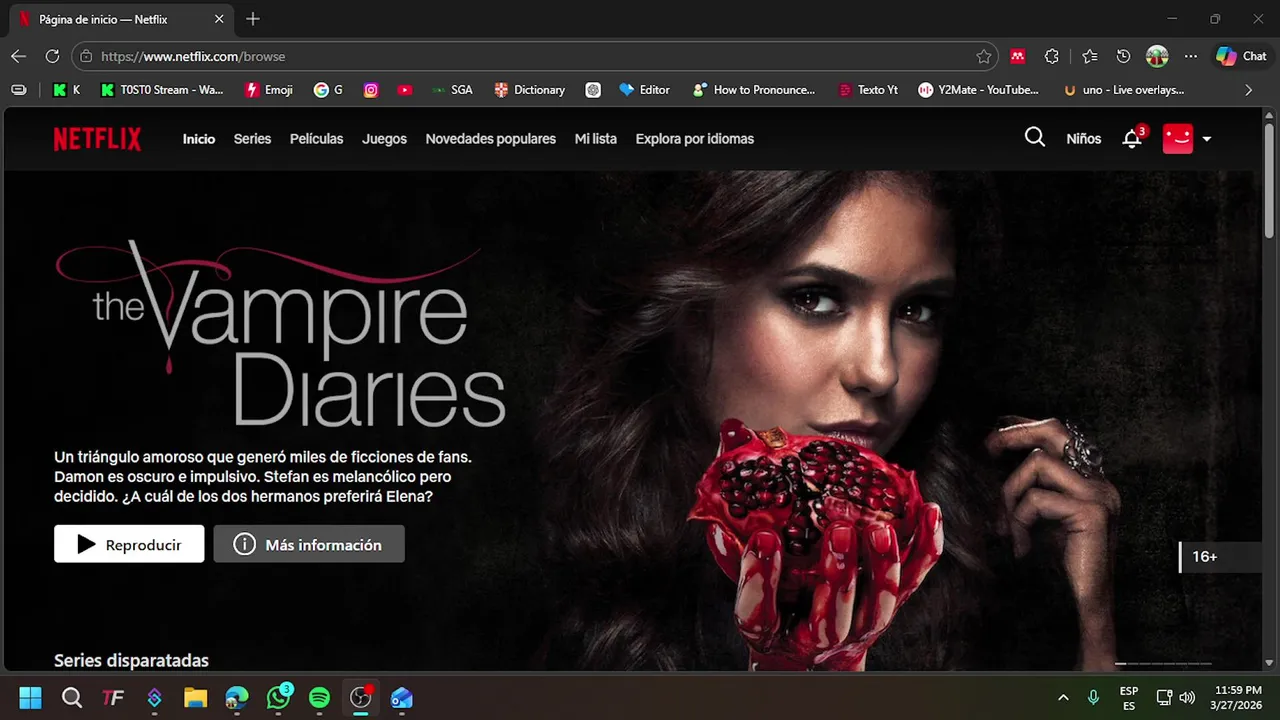Click the Series disparatadas row title
This screenshot has height=720, width=1280.
pyautogui.click(x=131, y=660)
